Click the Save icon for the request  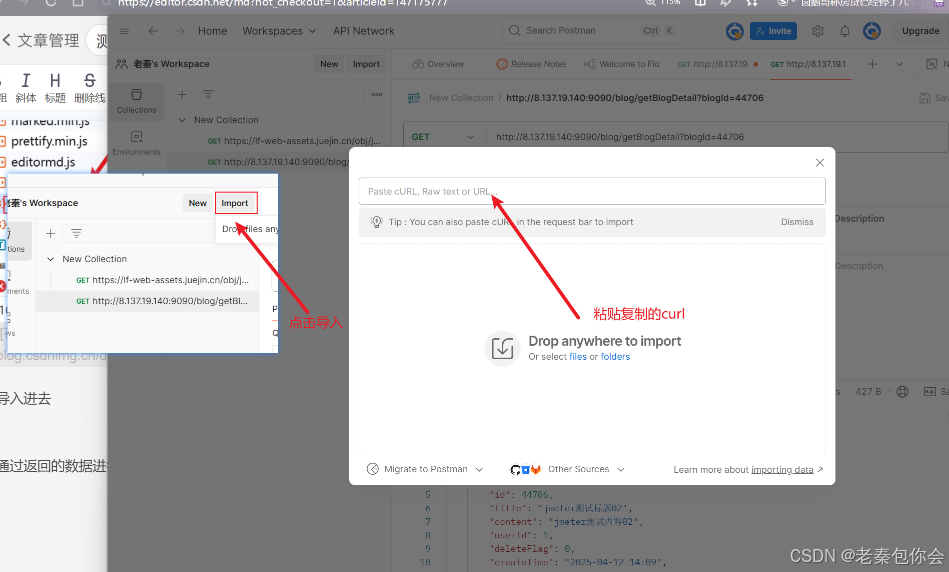(x=924, y=98)
